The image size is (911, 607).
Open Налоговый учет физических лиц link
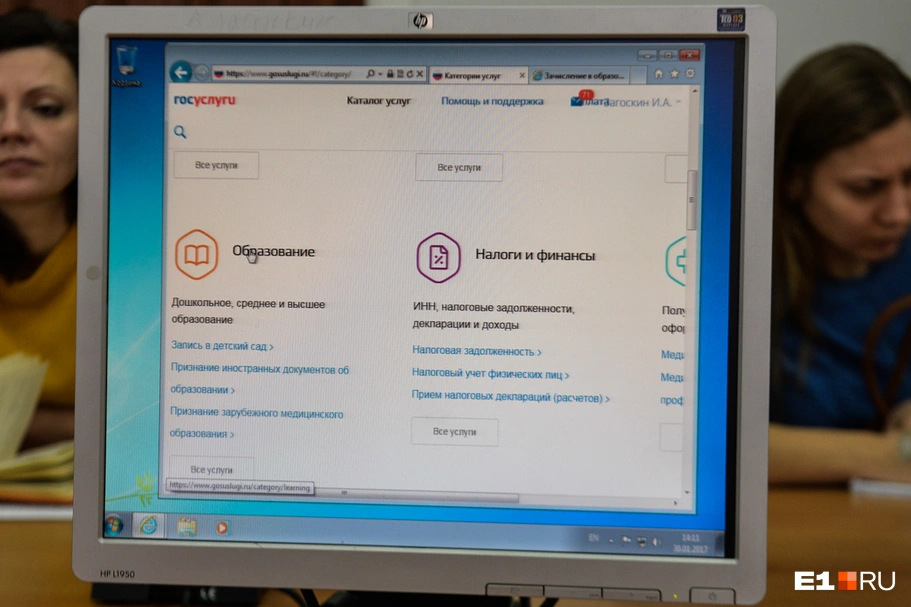click(490, 374)
